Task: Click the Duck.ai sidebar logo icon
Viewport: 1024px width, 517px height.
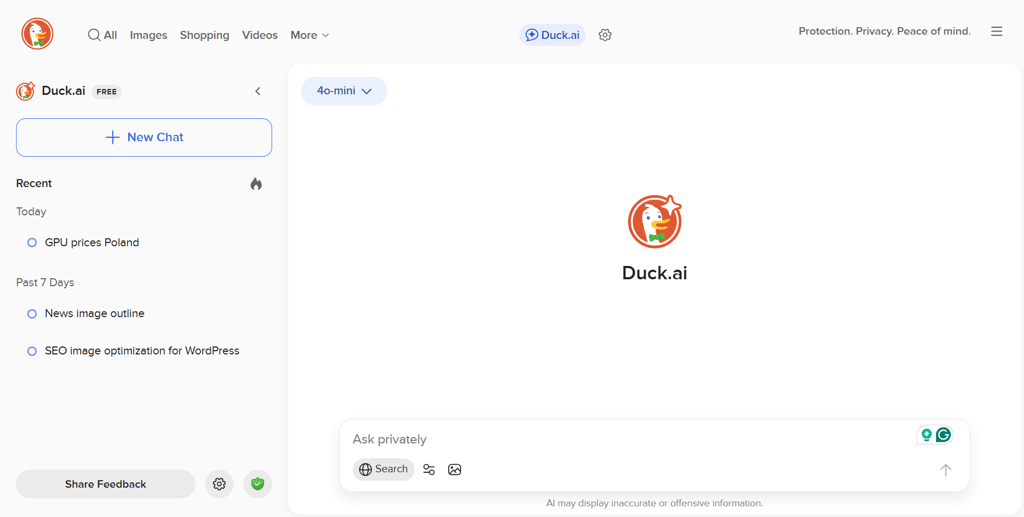Action: [x=25, y=91]
